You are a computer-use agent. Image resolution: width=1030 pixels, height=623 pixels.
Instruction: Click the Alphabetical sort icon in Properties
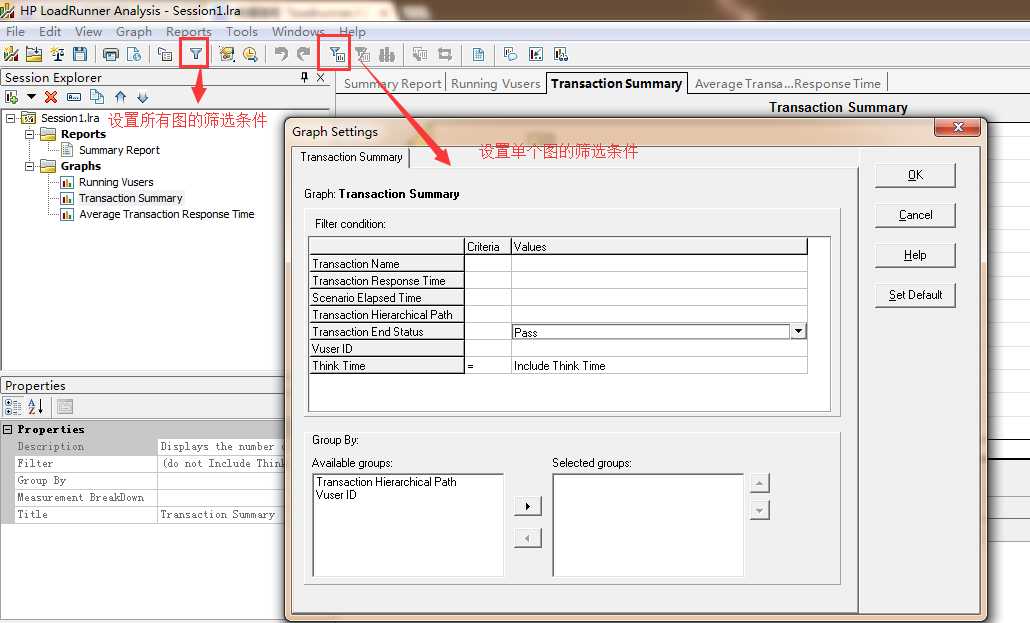[35, 407]
